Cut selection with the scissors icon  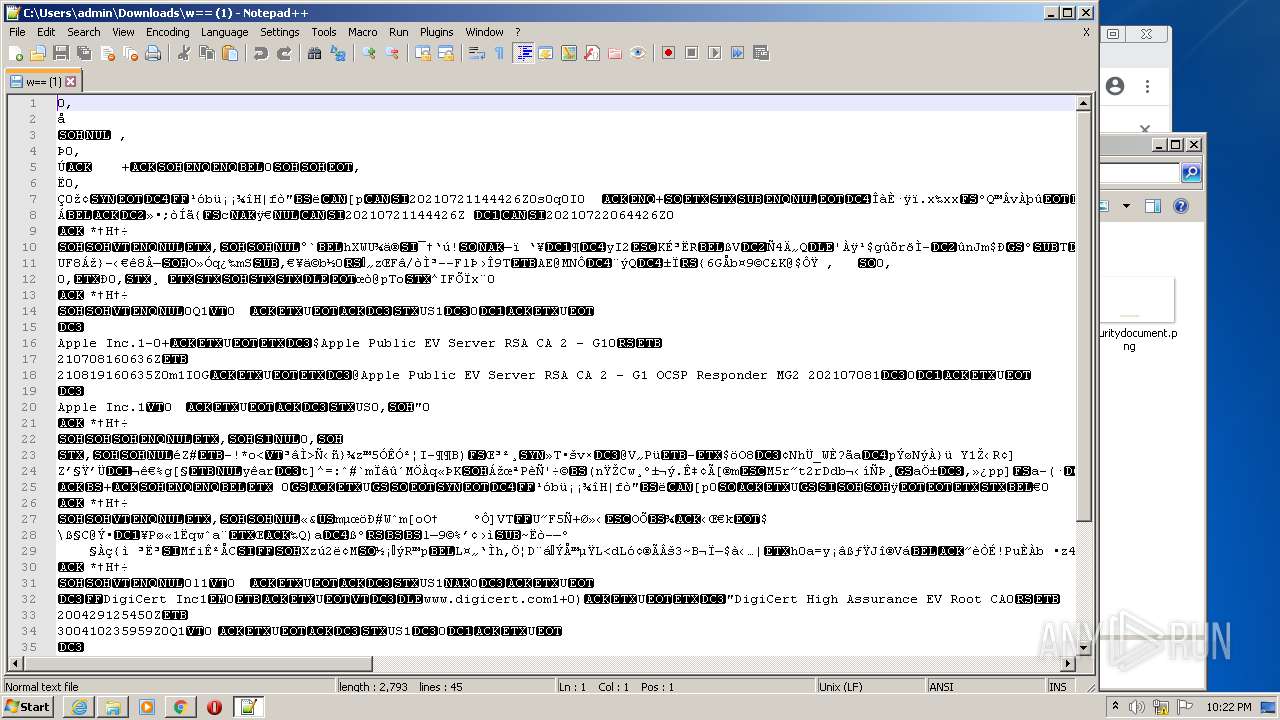pyautogui.click(x=184, y=53)
